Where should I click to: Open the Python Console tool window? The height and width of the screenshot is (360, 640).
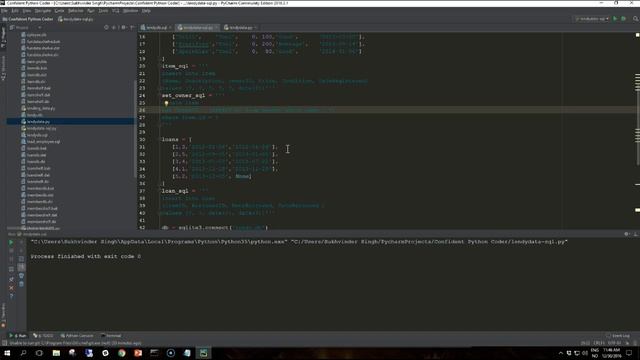click(77, 336)
